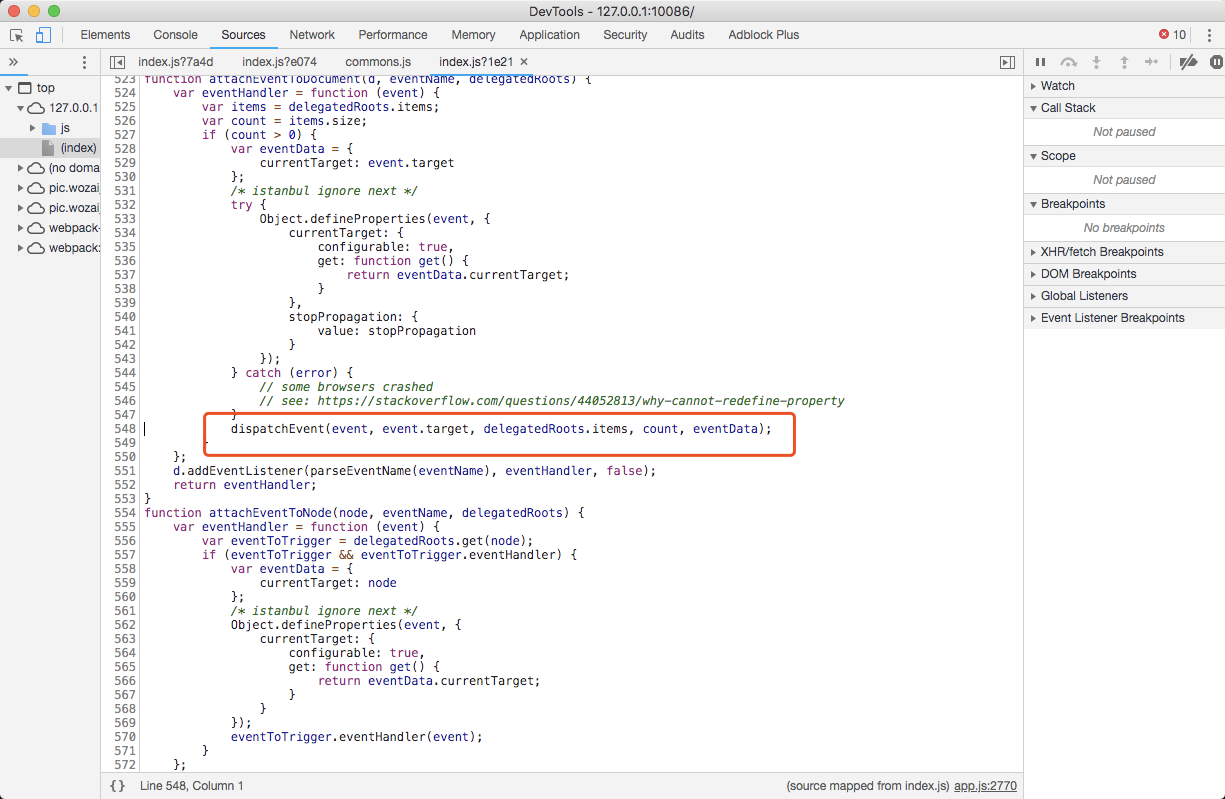
Task: Expand the js folder
Action: click(33, 128)
